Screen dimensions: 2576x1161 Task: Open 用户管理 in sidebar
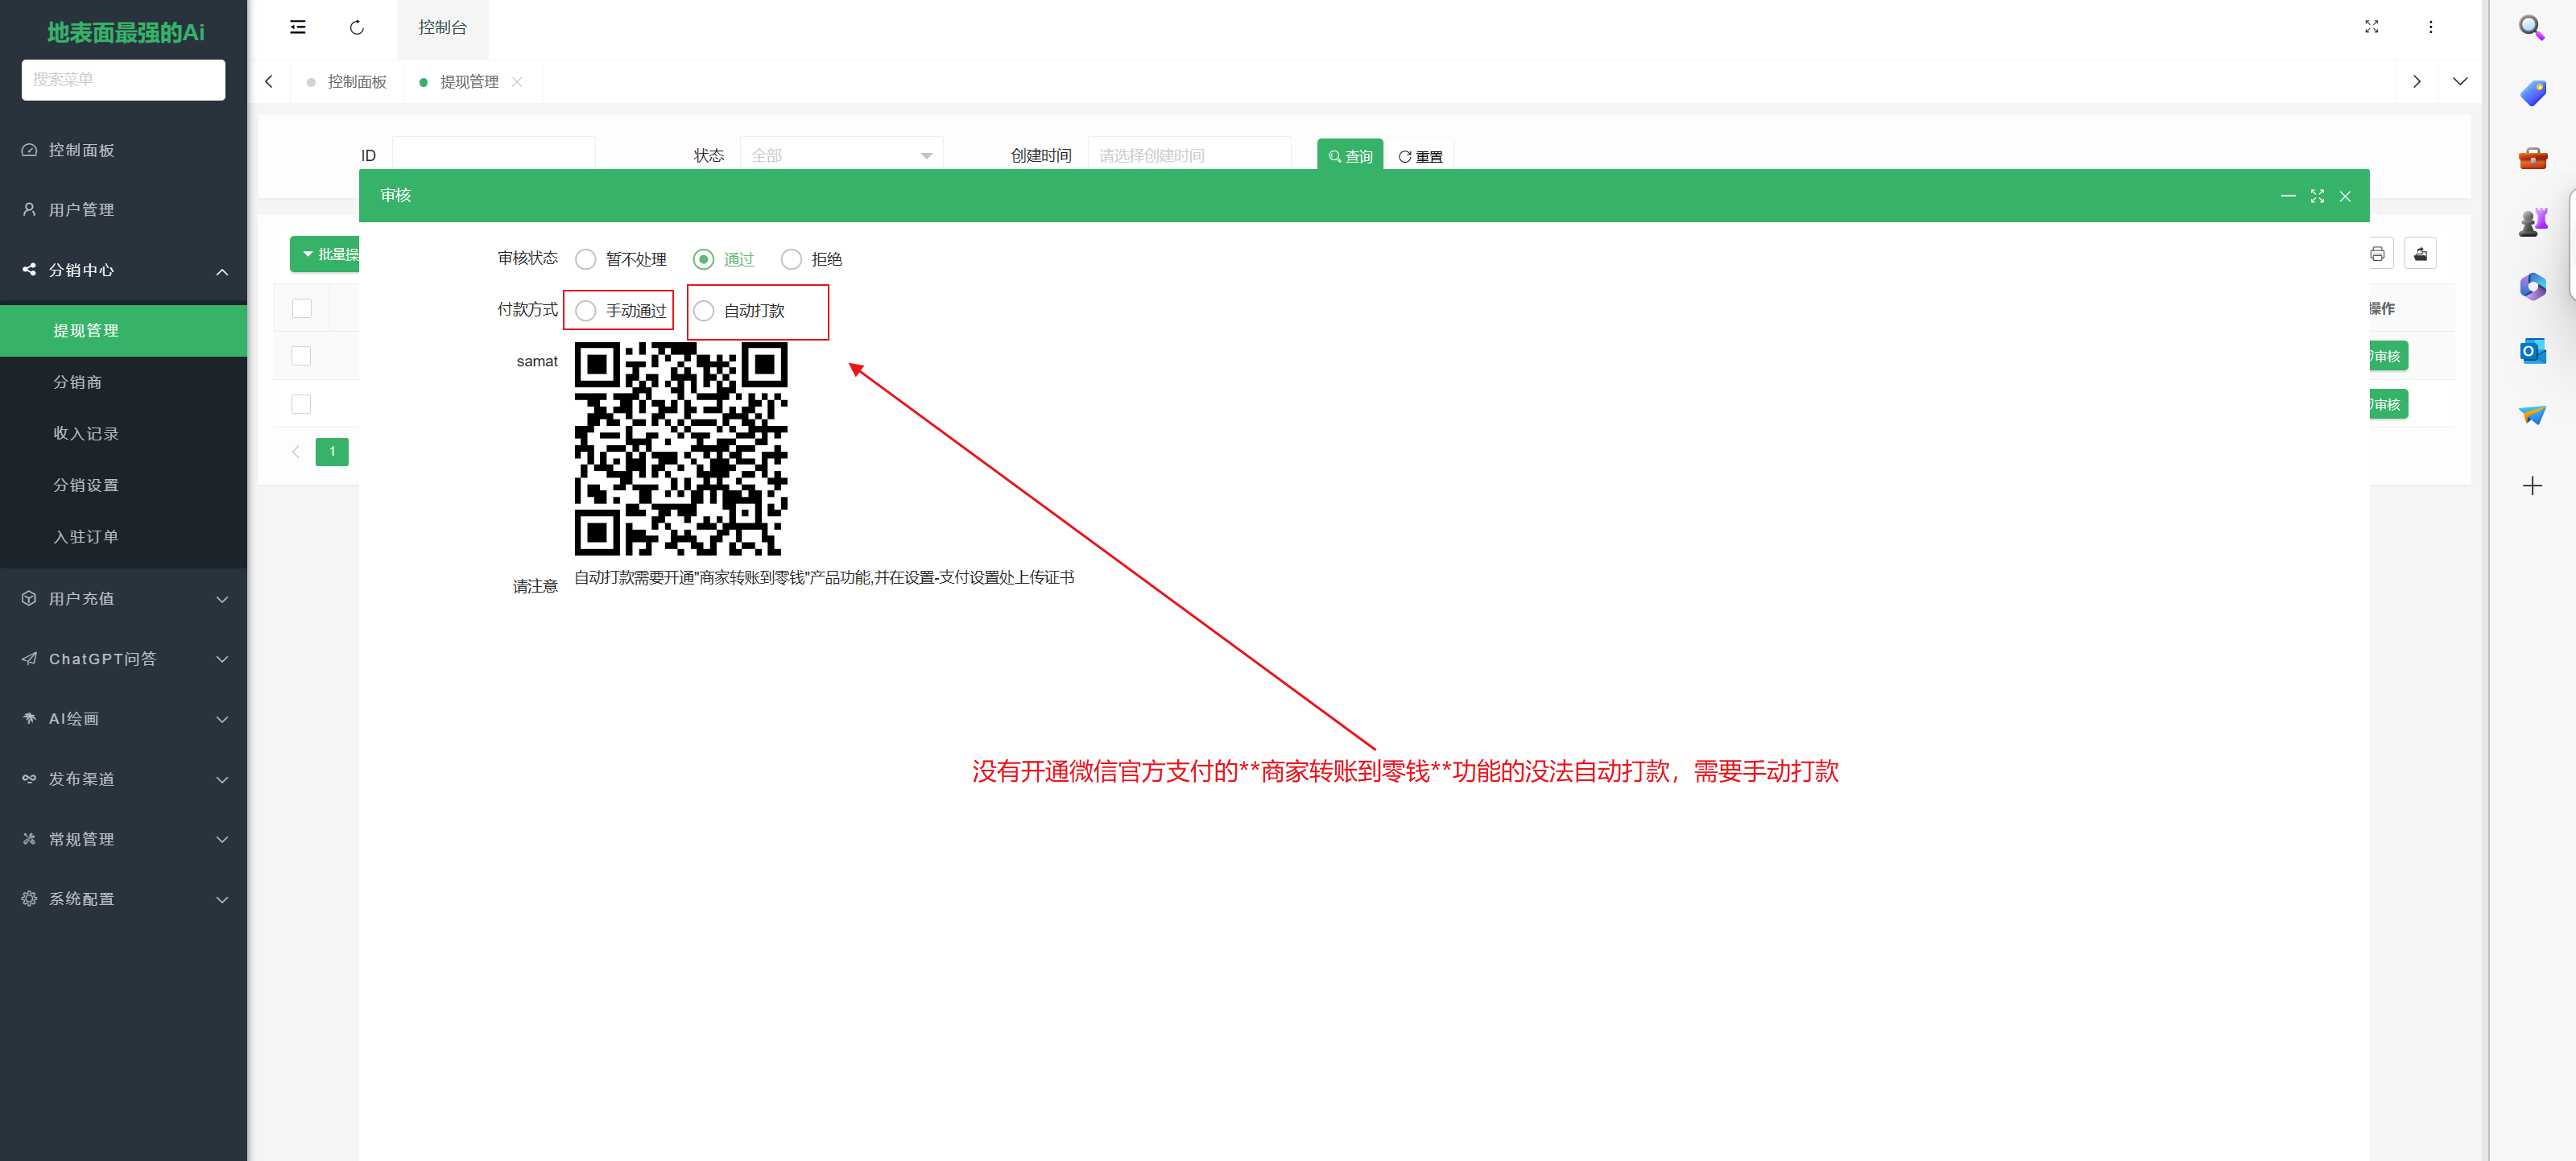point(123,210)
